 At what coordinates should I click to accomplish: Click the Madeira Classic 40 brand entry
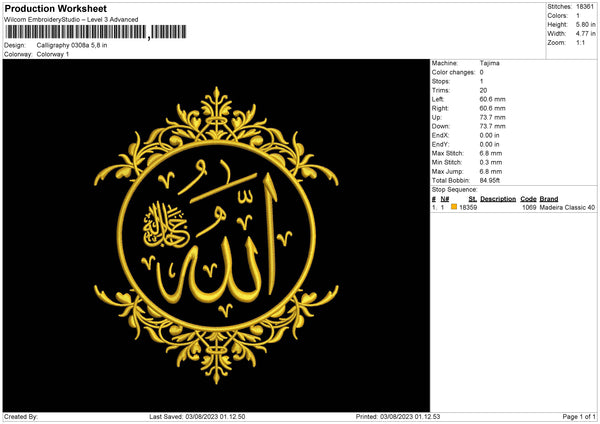pos(567,207)
